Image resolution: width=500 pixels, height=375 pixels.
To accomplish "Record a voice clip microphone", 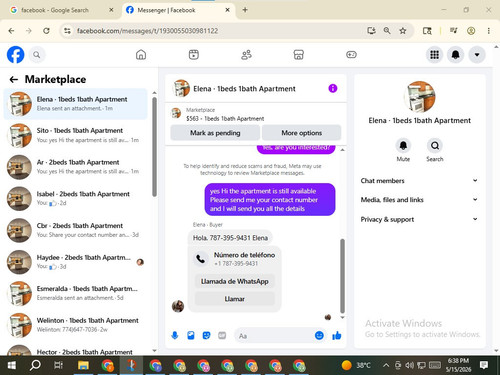I will click(175, 335).
